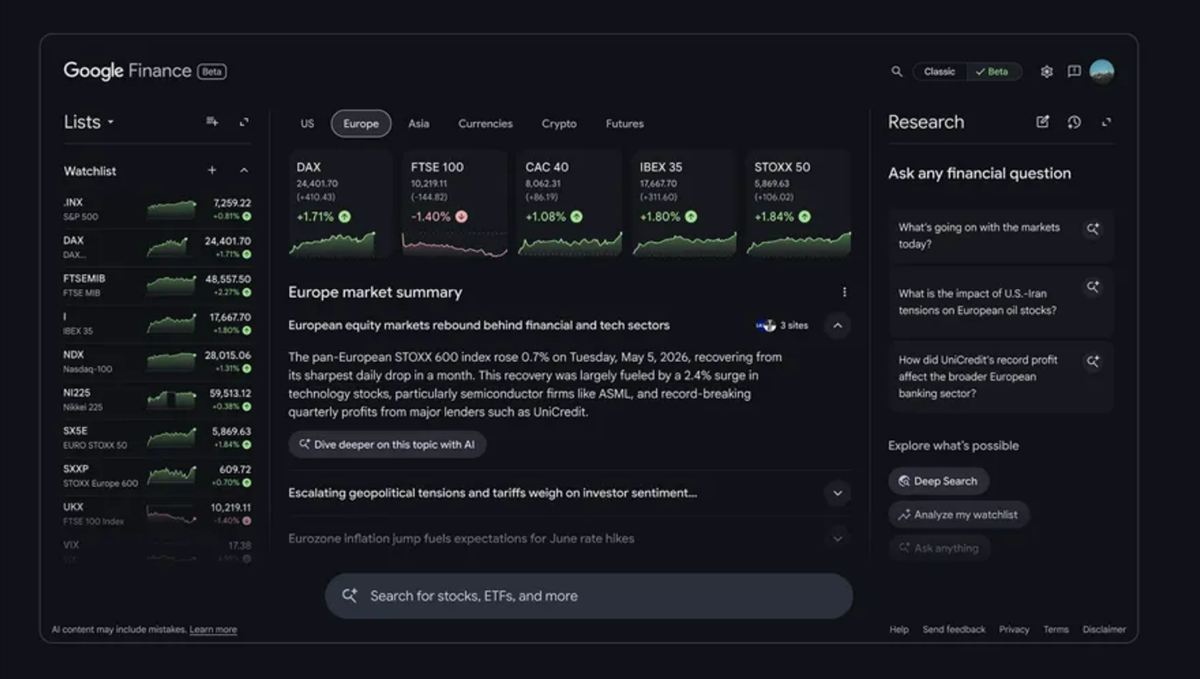The height and width of the screenshot is (679, 1200).
Task: Open the 3 sites sources indicator
Action: point(782,325)
